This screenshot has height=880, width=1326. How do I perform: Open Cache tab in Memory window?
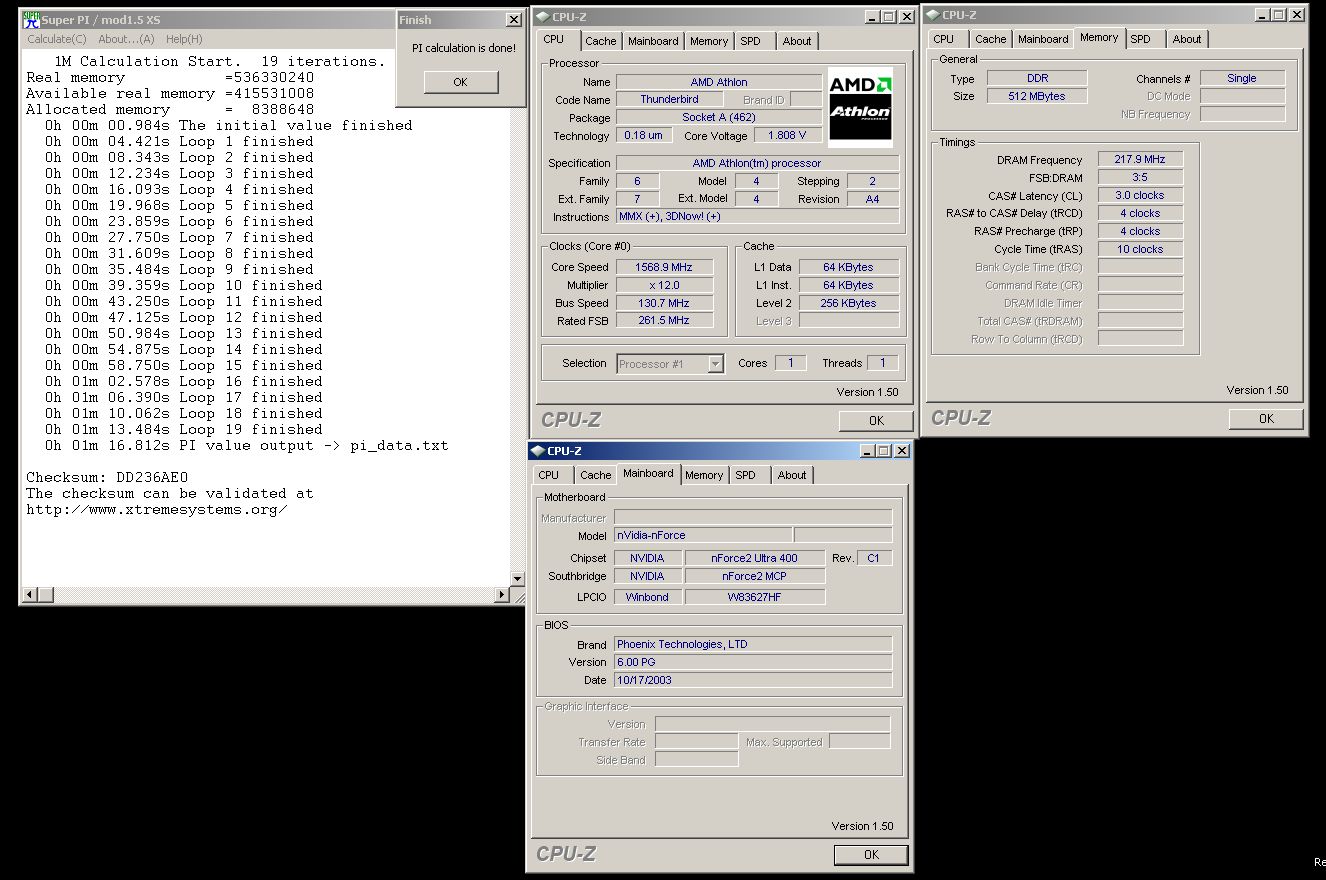990,39
